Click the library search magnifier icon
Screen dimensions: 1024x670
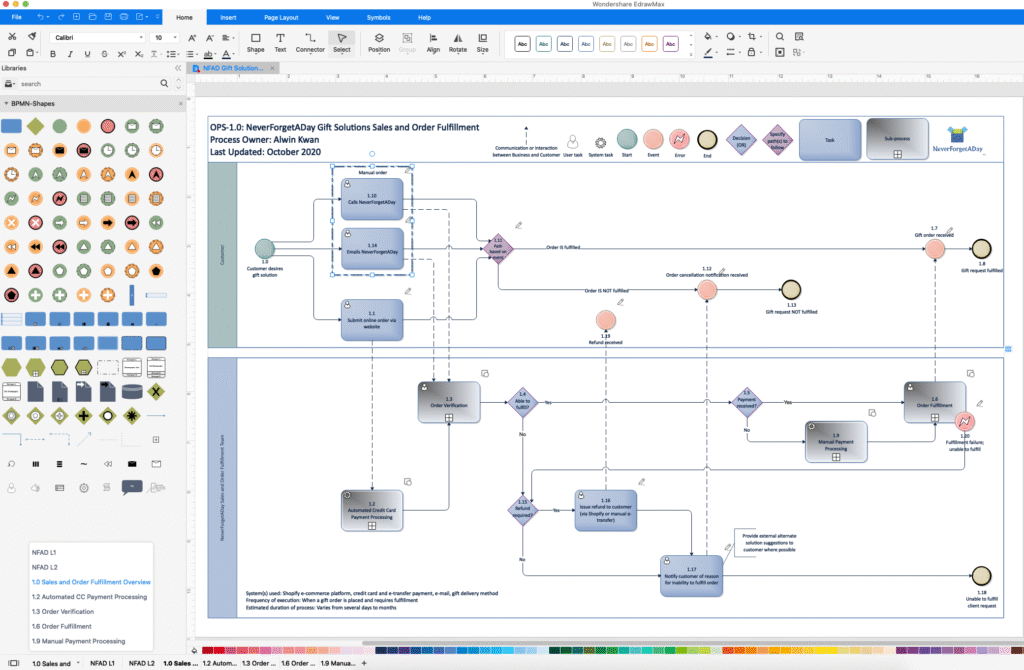[x=164, y=84]
